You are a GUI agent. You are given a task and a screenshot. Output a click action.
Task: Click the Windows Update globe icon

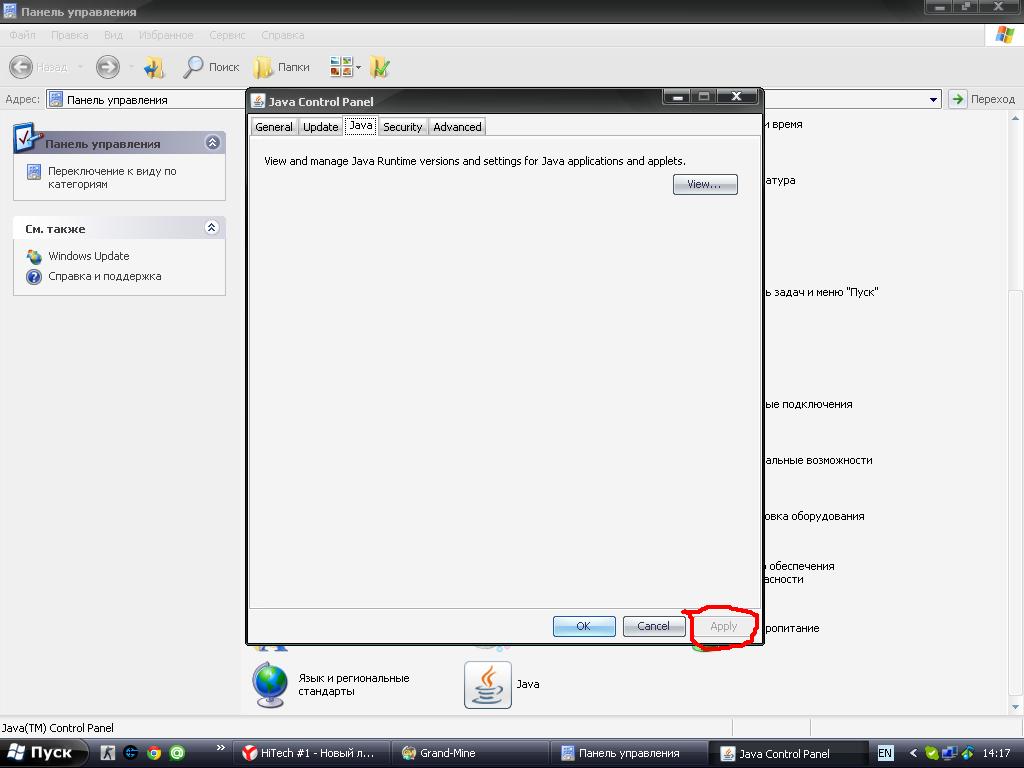pyautogui.click(x=34, y=257)
